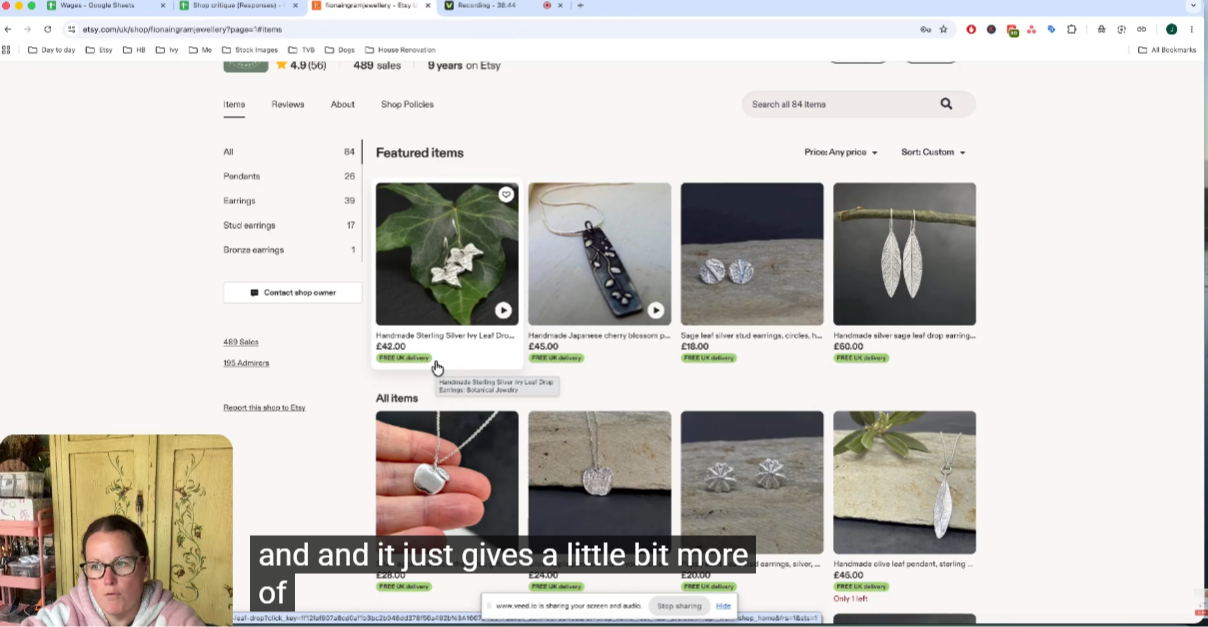Open the HB bookmarks folder

tap(134, 49)
